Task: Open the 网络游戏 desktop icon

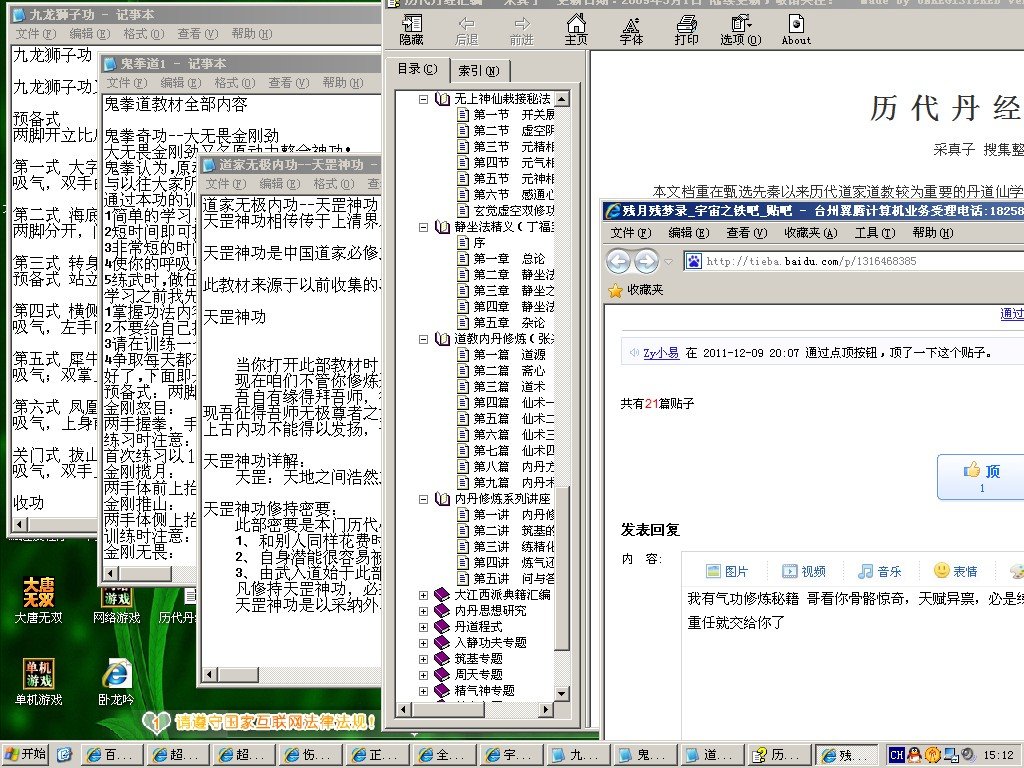Action: [x=116, y=605]
